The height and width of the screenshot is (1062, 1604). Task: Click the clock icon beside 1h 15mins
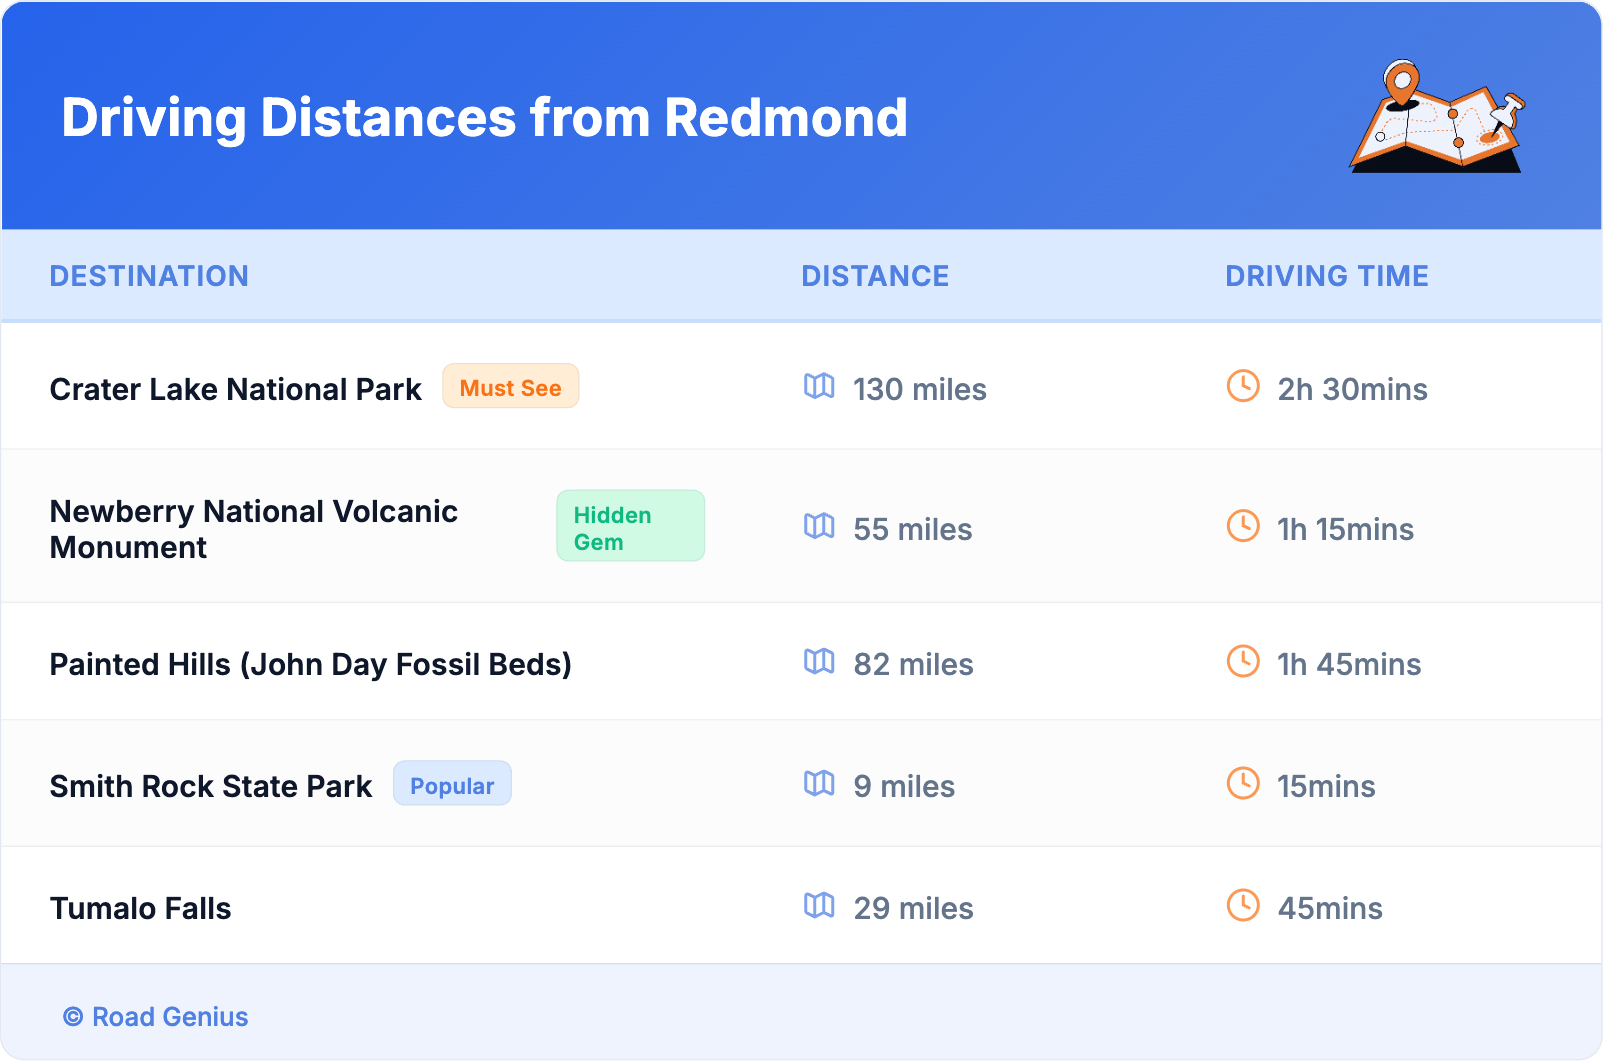click(1243, 526)
